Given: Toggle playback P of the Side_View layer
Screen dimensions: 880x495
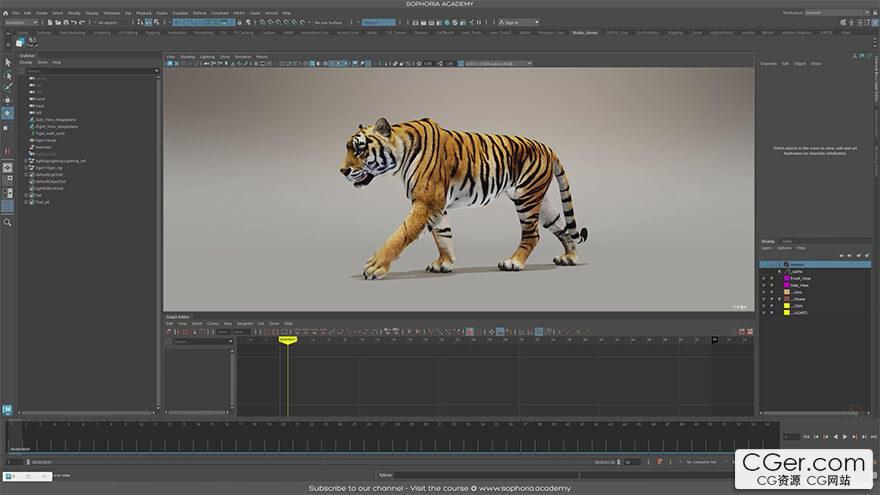Looking at the screenshot, I should [x=772, y=285].
